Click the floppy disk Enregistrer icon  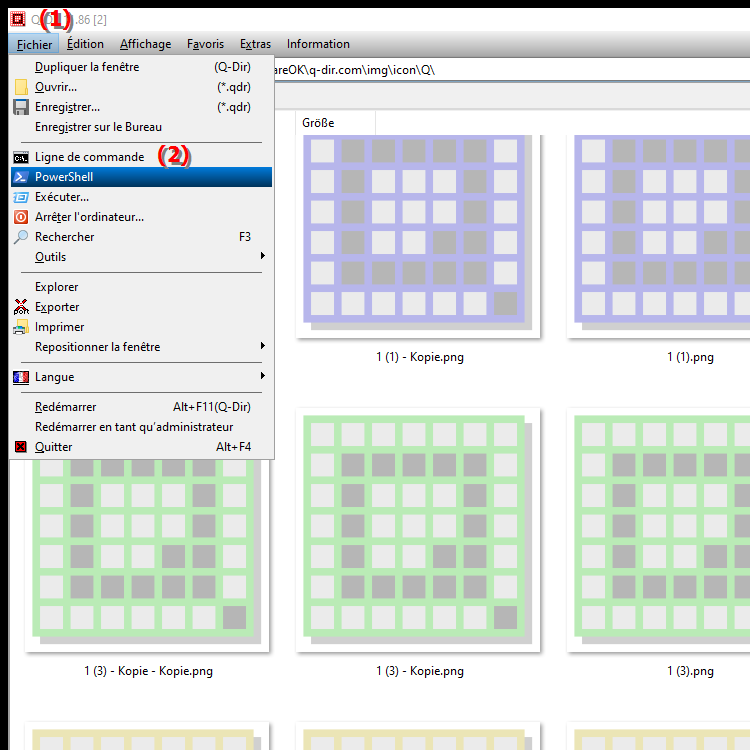[x=21, y=107]
